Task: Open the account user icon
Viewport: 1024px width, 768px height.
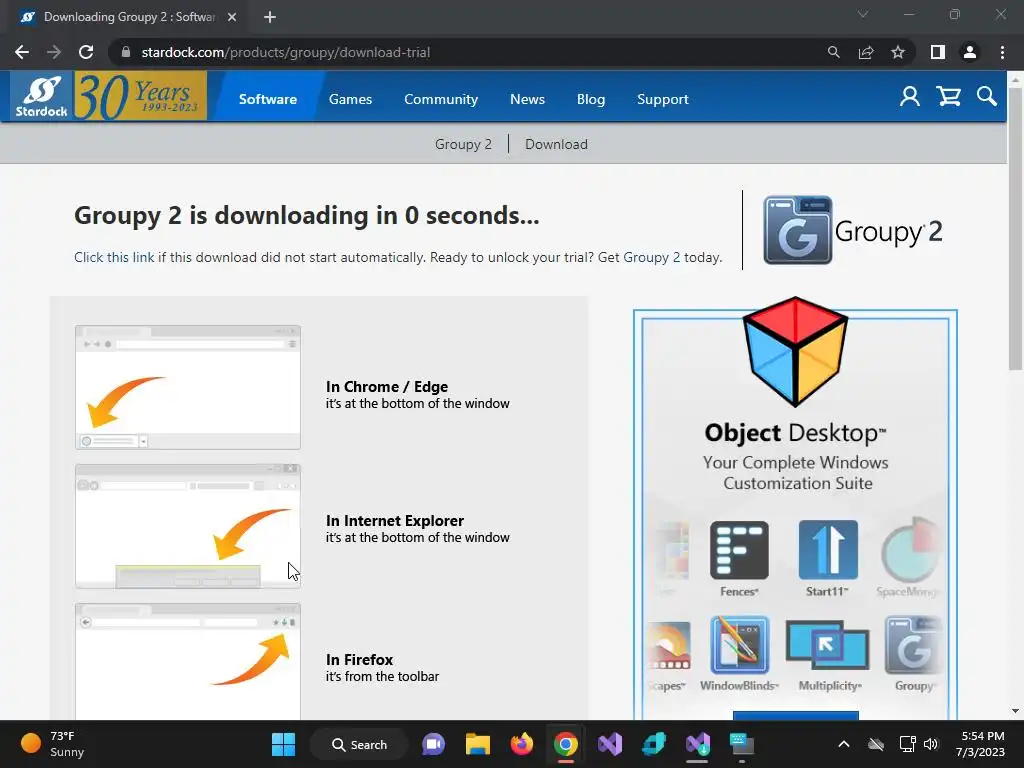Action: coord(910,97)
